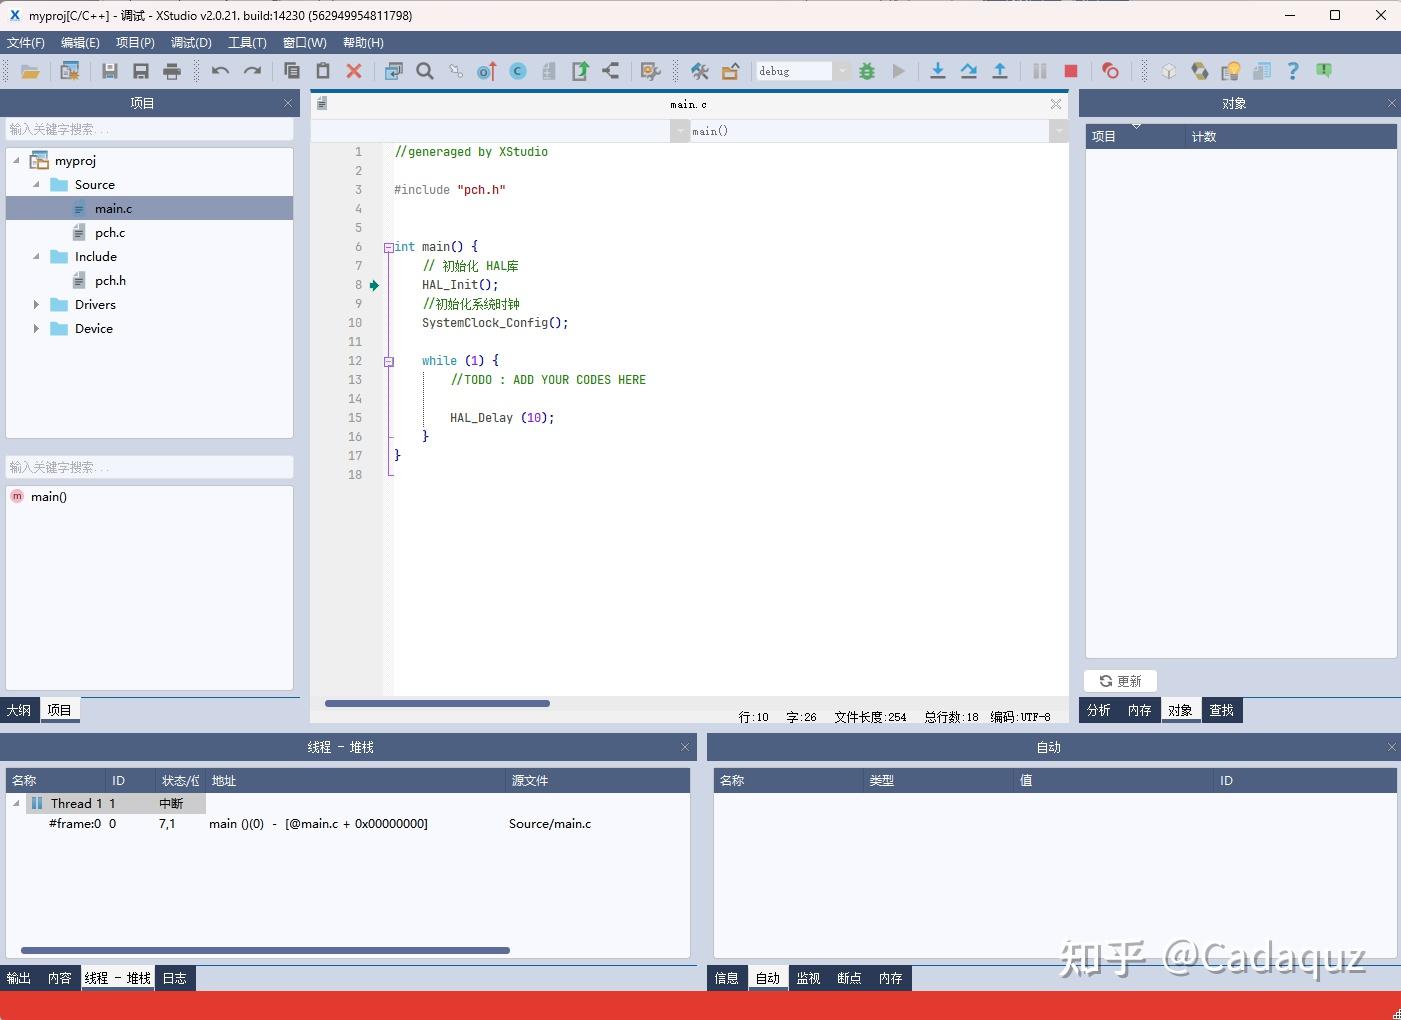The height and width of the screenshot is (1020, 1401).
Task: Expand the Drivers folder
Action: tap(36, 304)
